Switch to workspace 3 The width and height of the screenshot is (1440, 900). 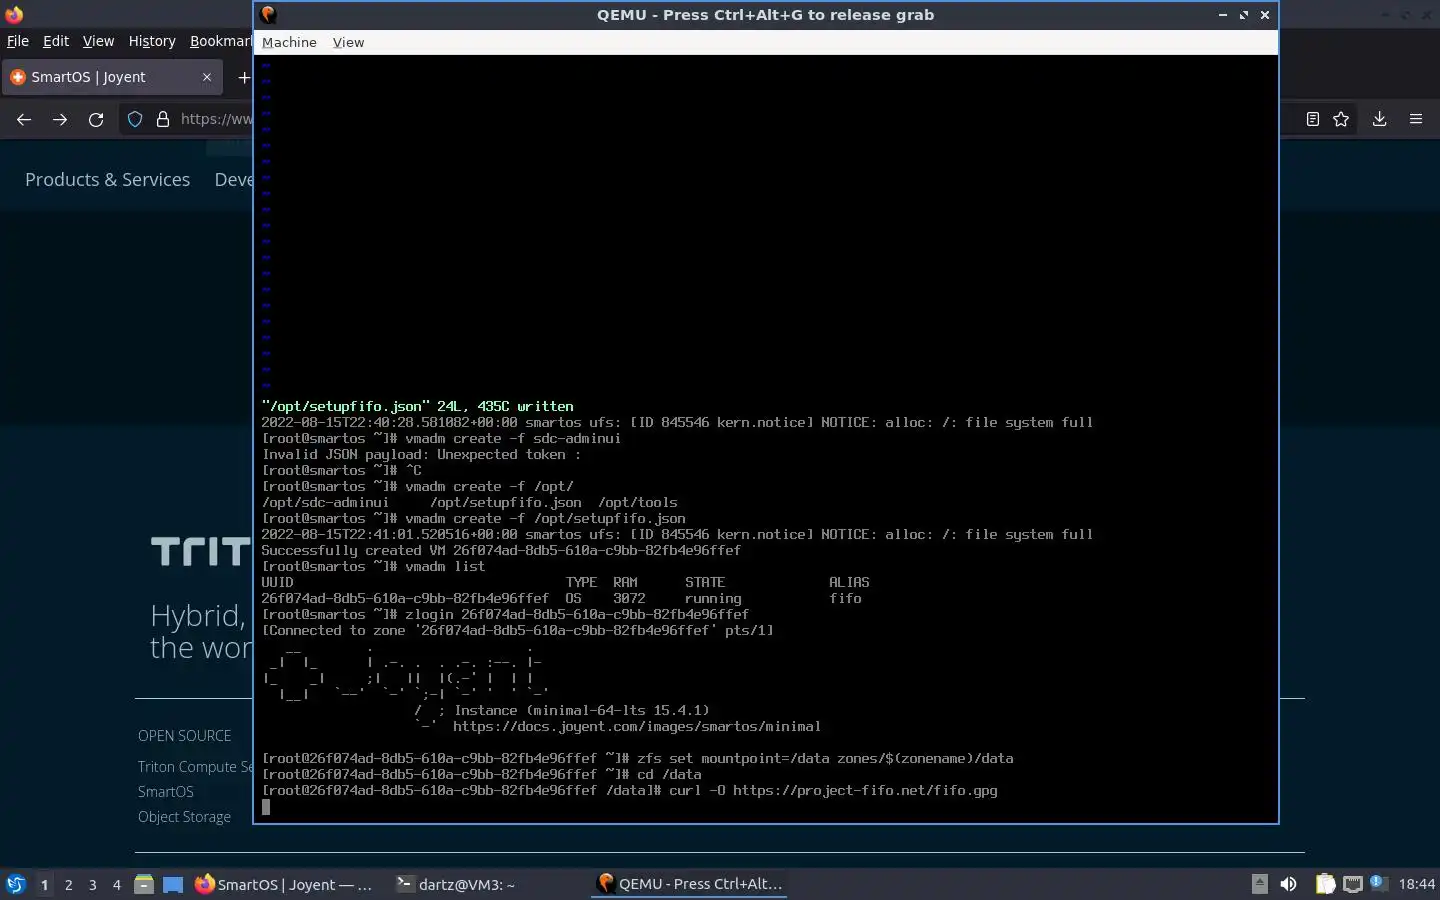(x=93, y=884)
